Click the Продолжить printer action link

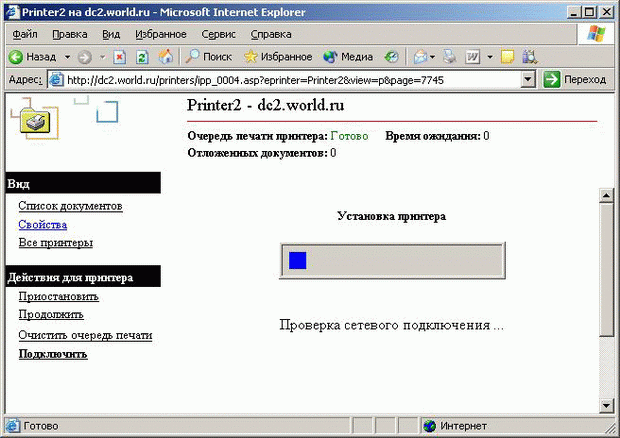pyautogui.click(x=51, y=315)
